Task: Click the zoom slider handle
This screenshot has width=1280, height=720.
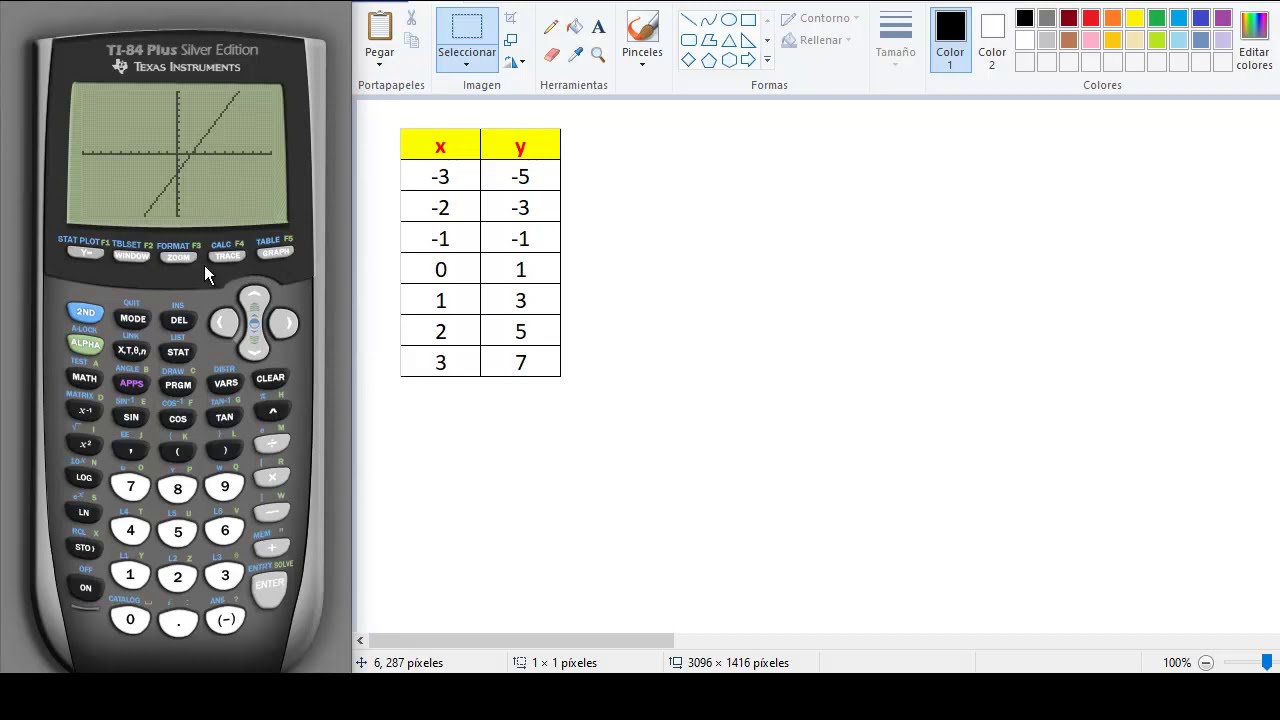Action: coord(1267,662)
